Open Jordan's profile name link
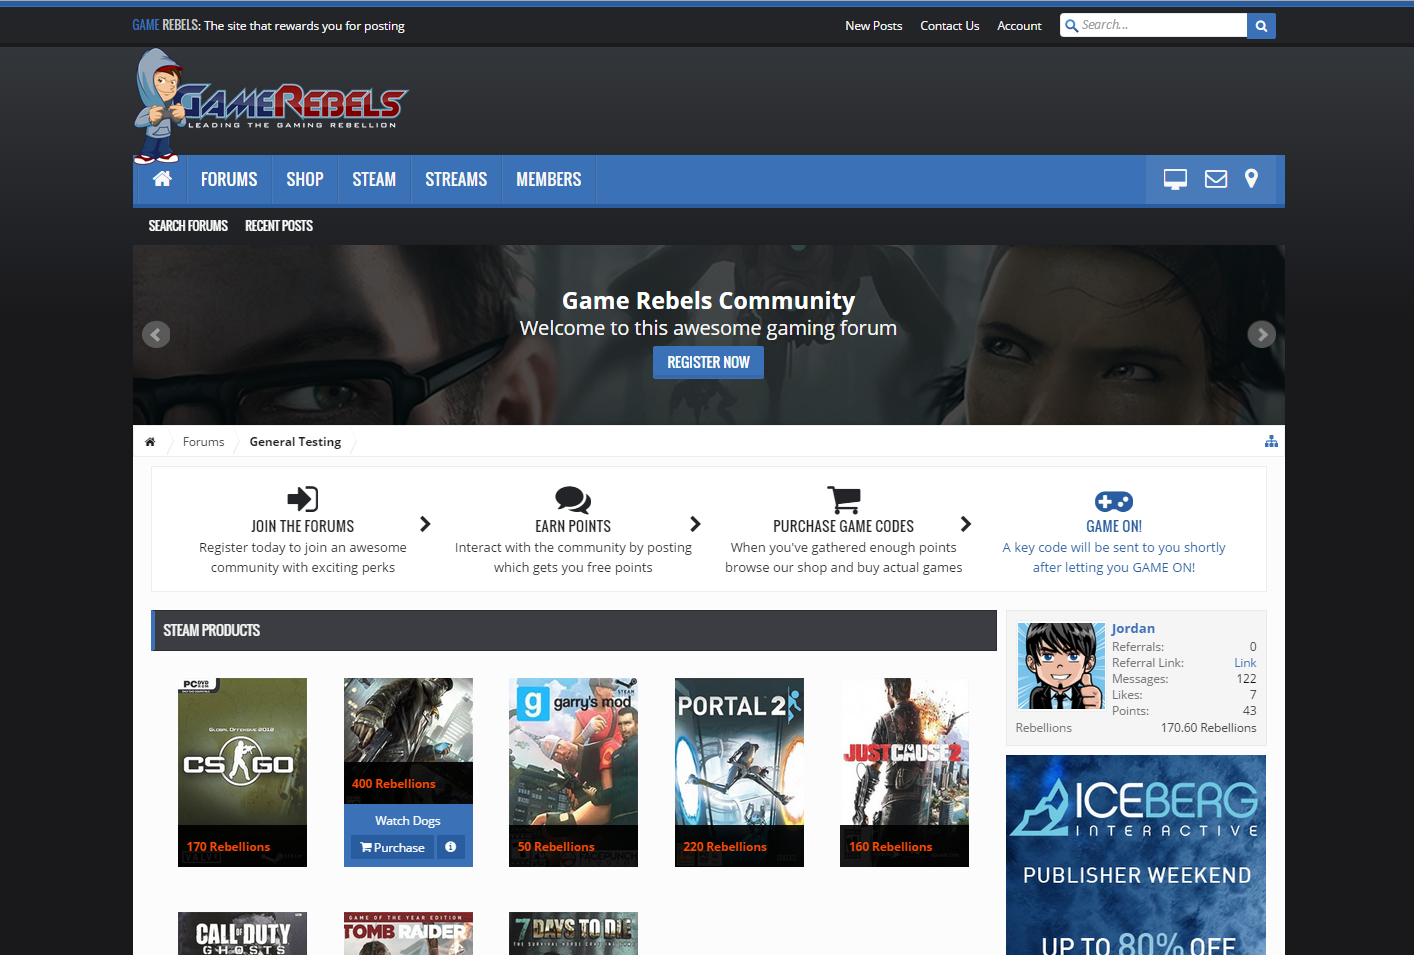The height and width of the screenshot is (955, 1414). click(x=1133, y=628)
